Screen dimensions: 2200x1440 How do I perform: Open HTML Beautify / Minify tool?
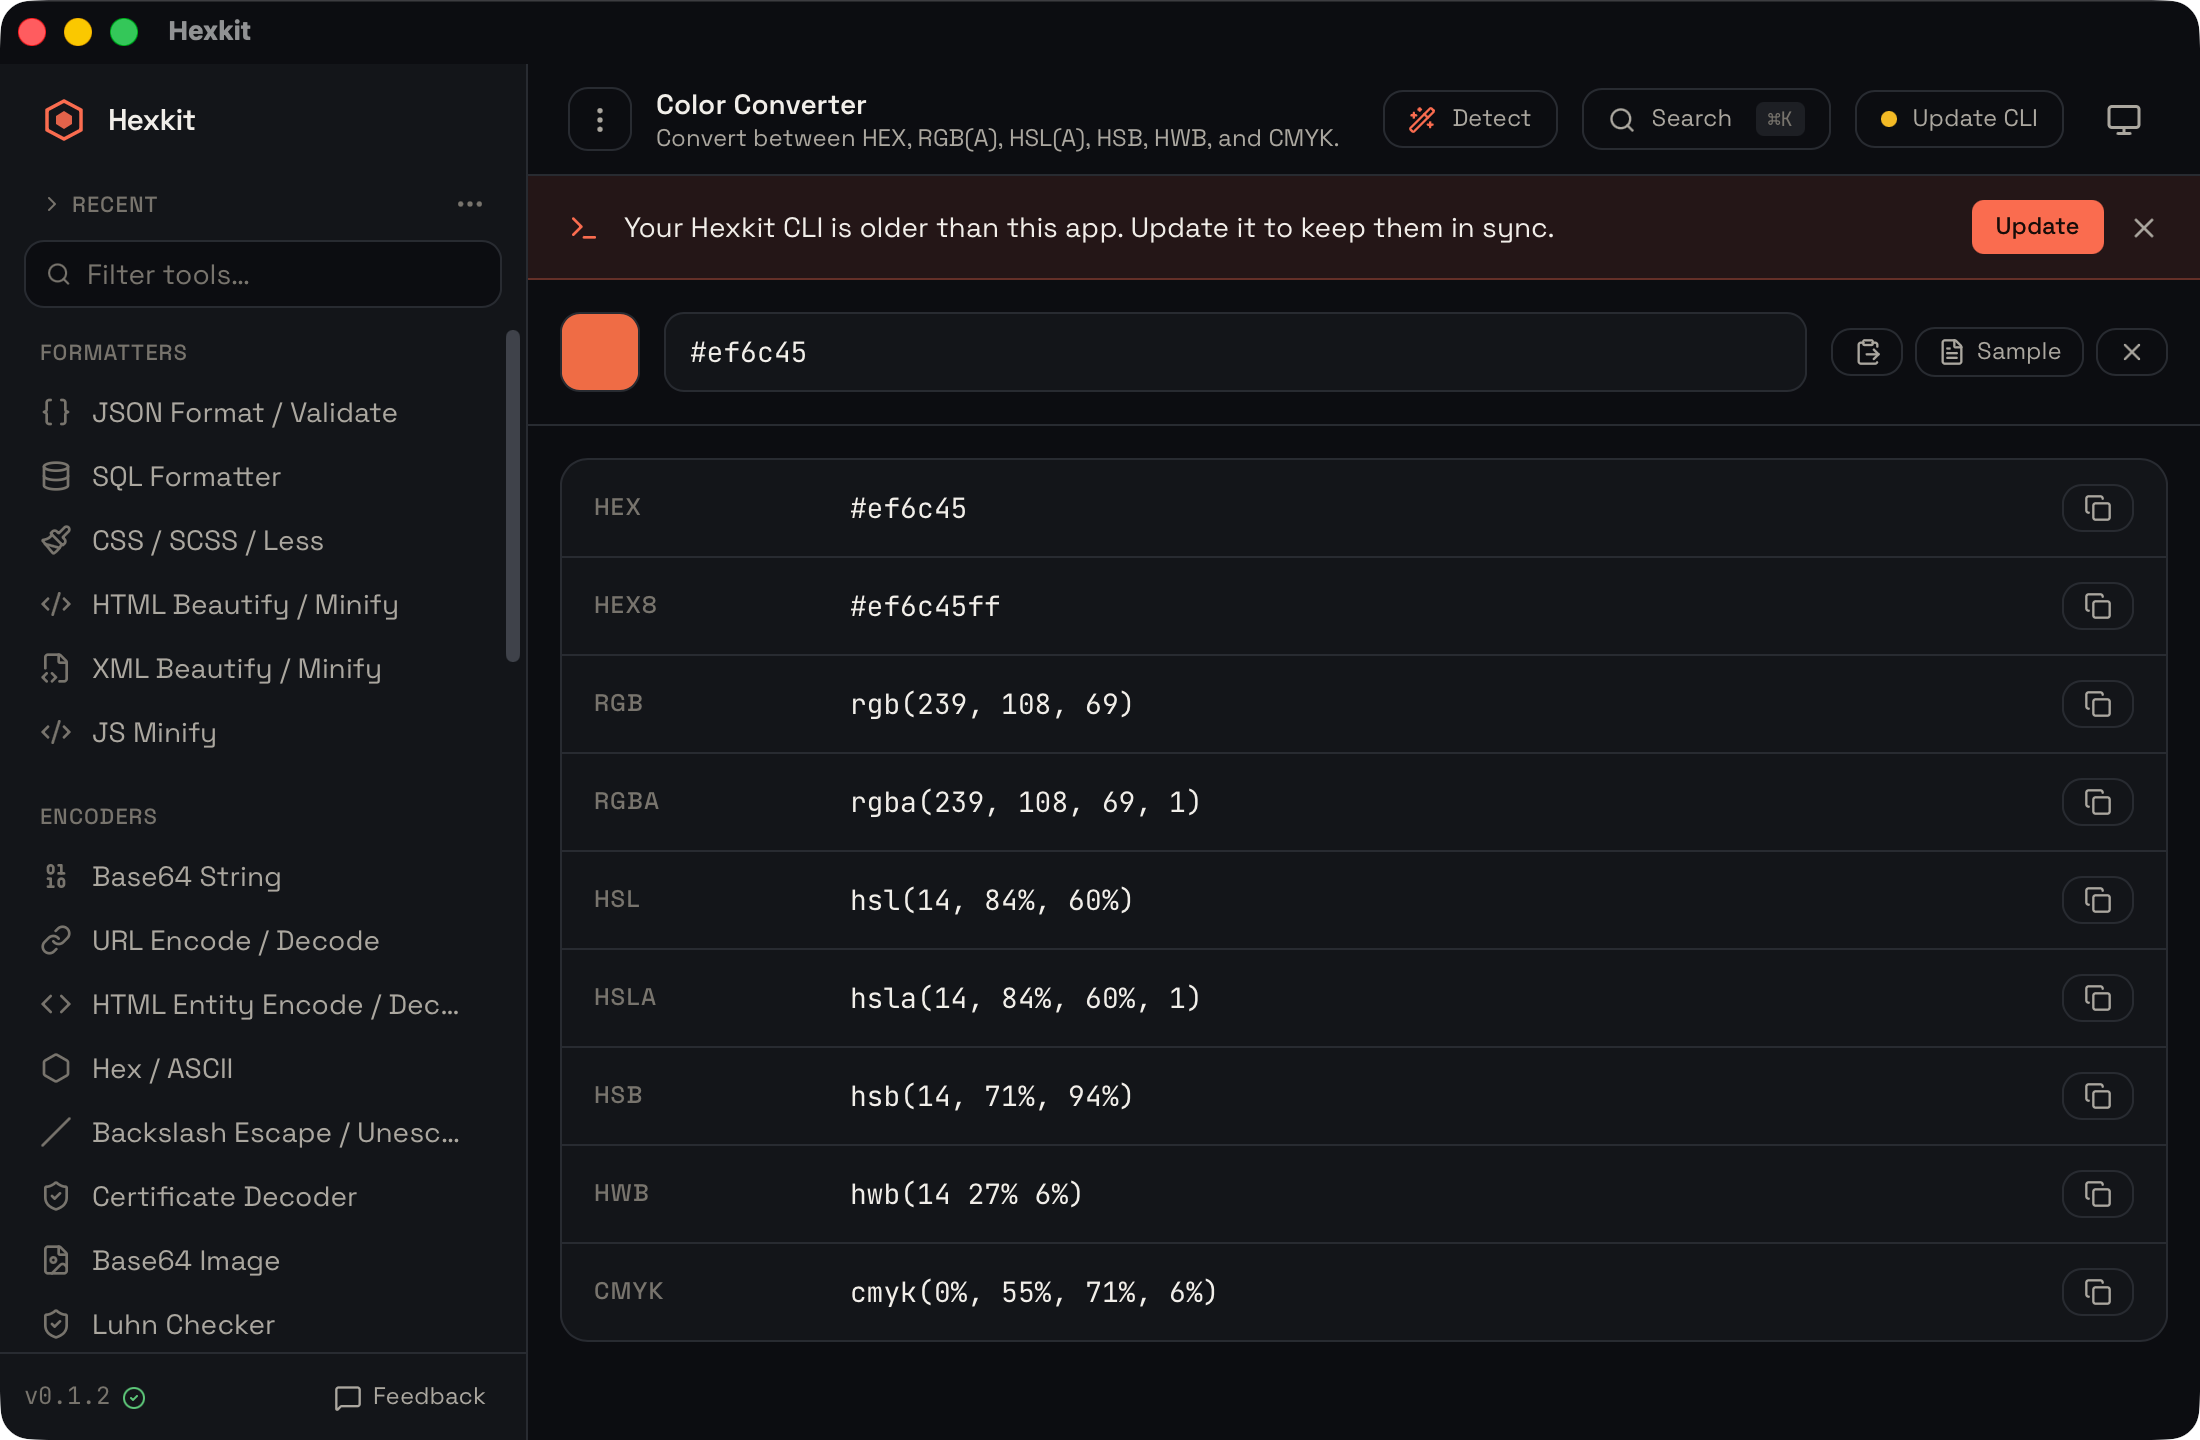(x=262, y=605)
